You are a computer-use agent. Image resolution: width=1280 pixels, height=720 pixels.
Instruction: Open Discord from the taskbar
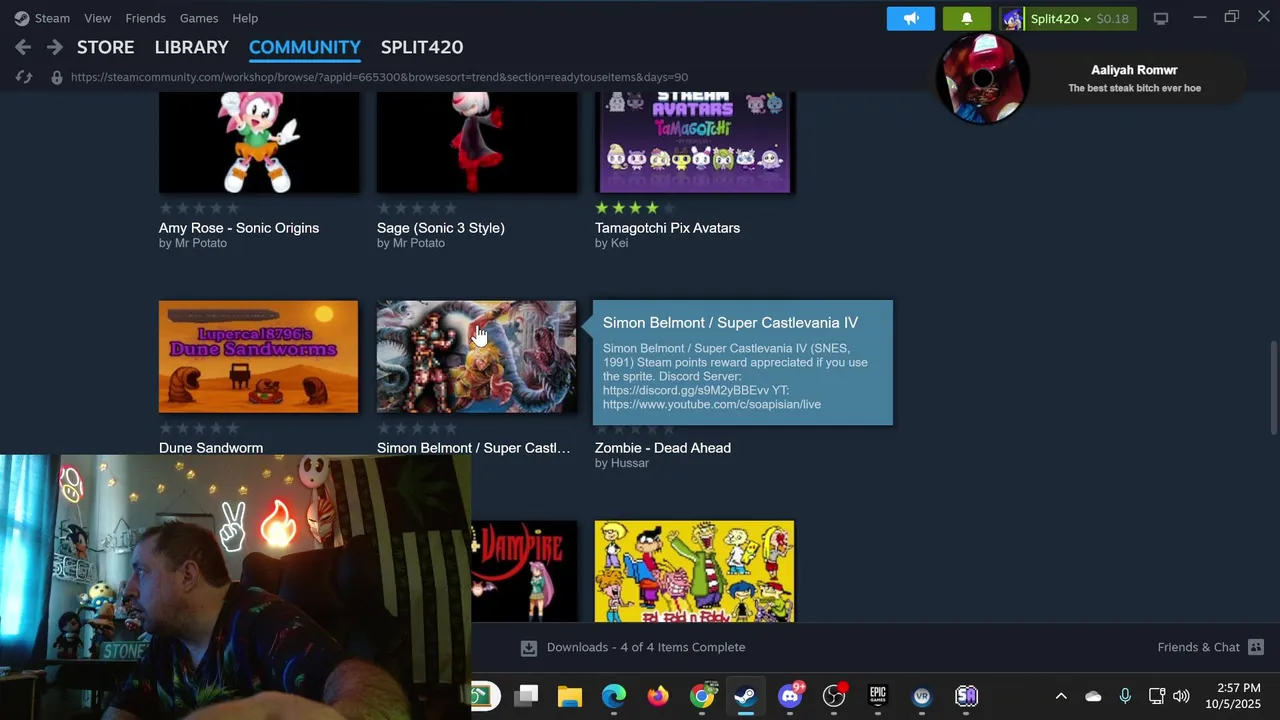pyautogui.click(x=790, y=696)
